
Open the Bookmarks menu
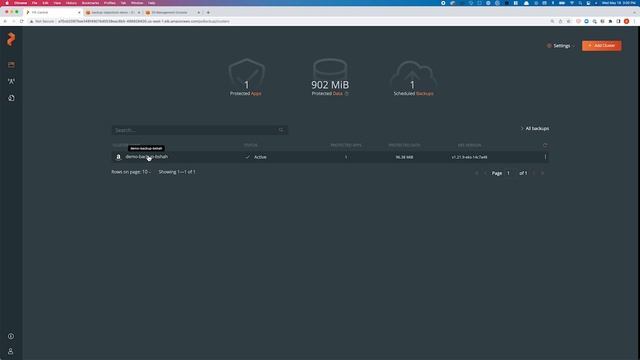[90, 3]
